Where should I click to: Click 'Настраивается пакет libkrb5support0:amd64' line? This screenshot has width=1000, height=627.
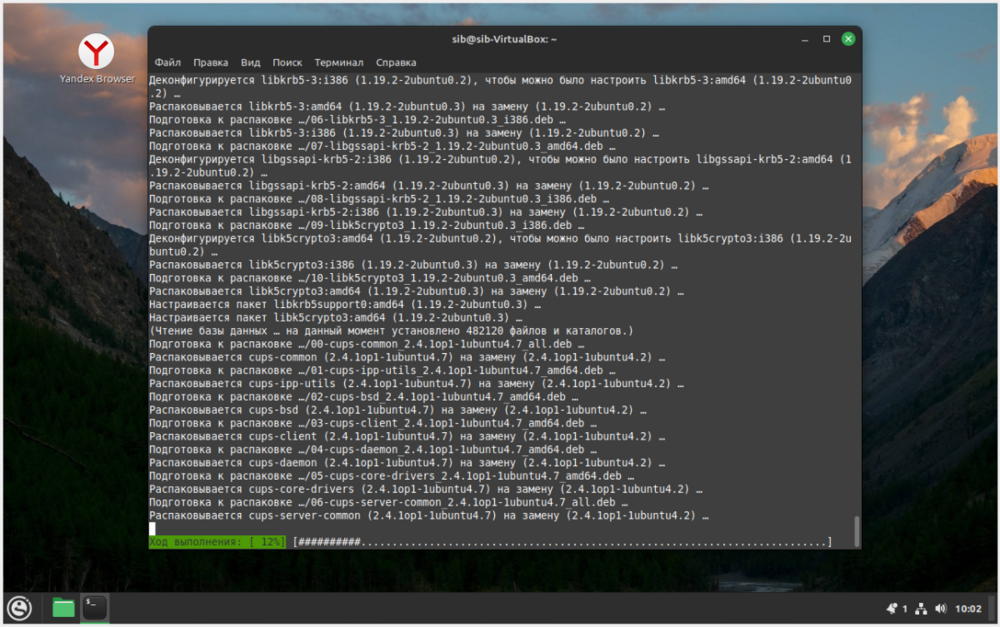click(345, 305)
